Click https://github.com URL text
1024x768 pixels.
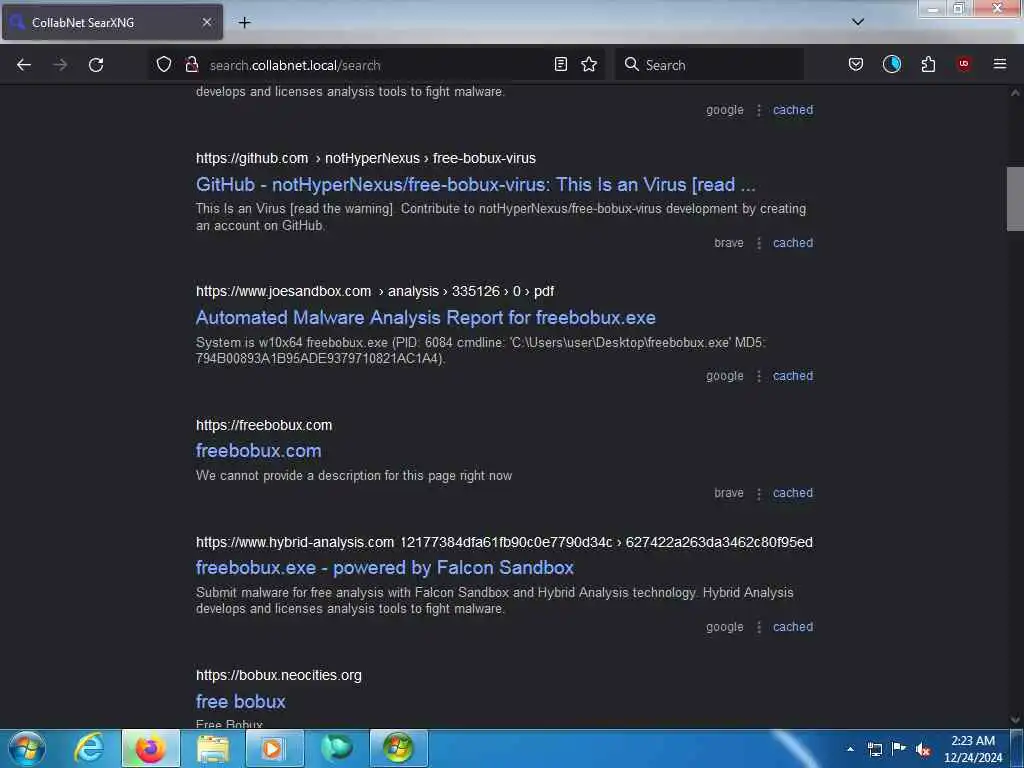pyautogui.click(x=252, y=158)
